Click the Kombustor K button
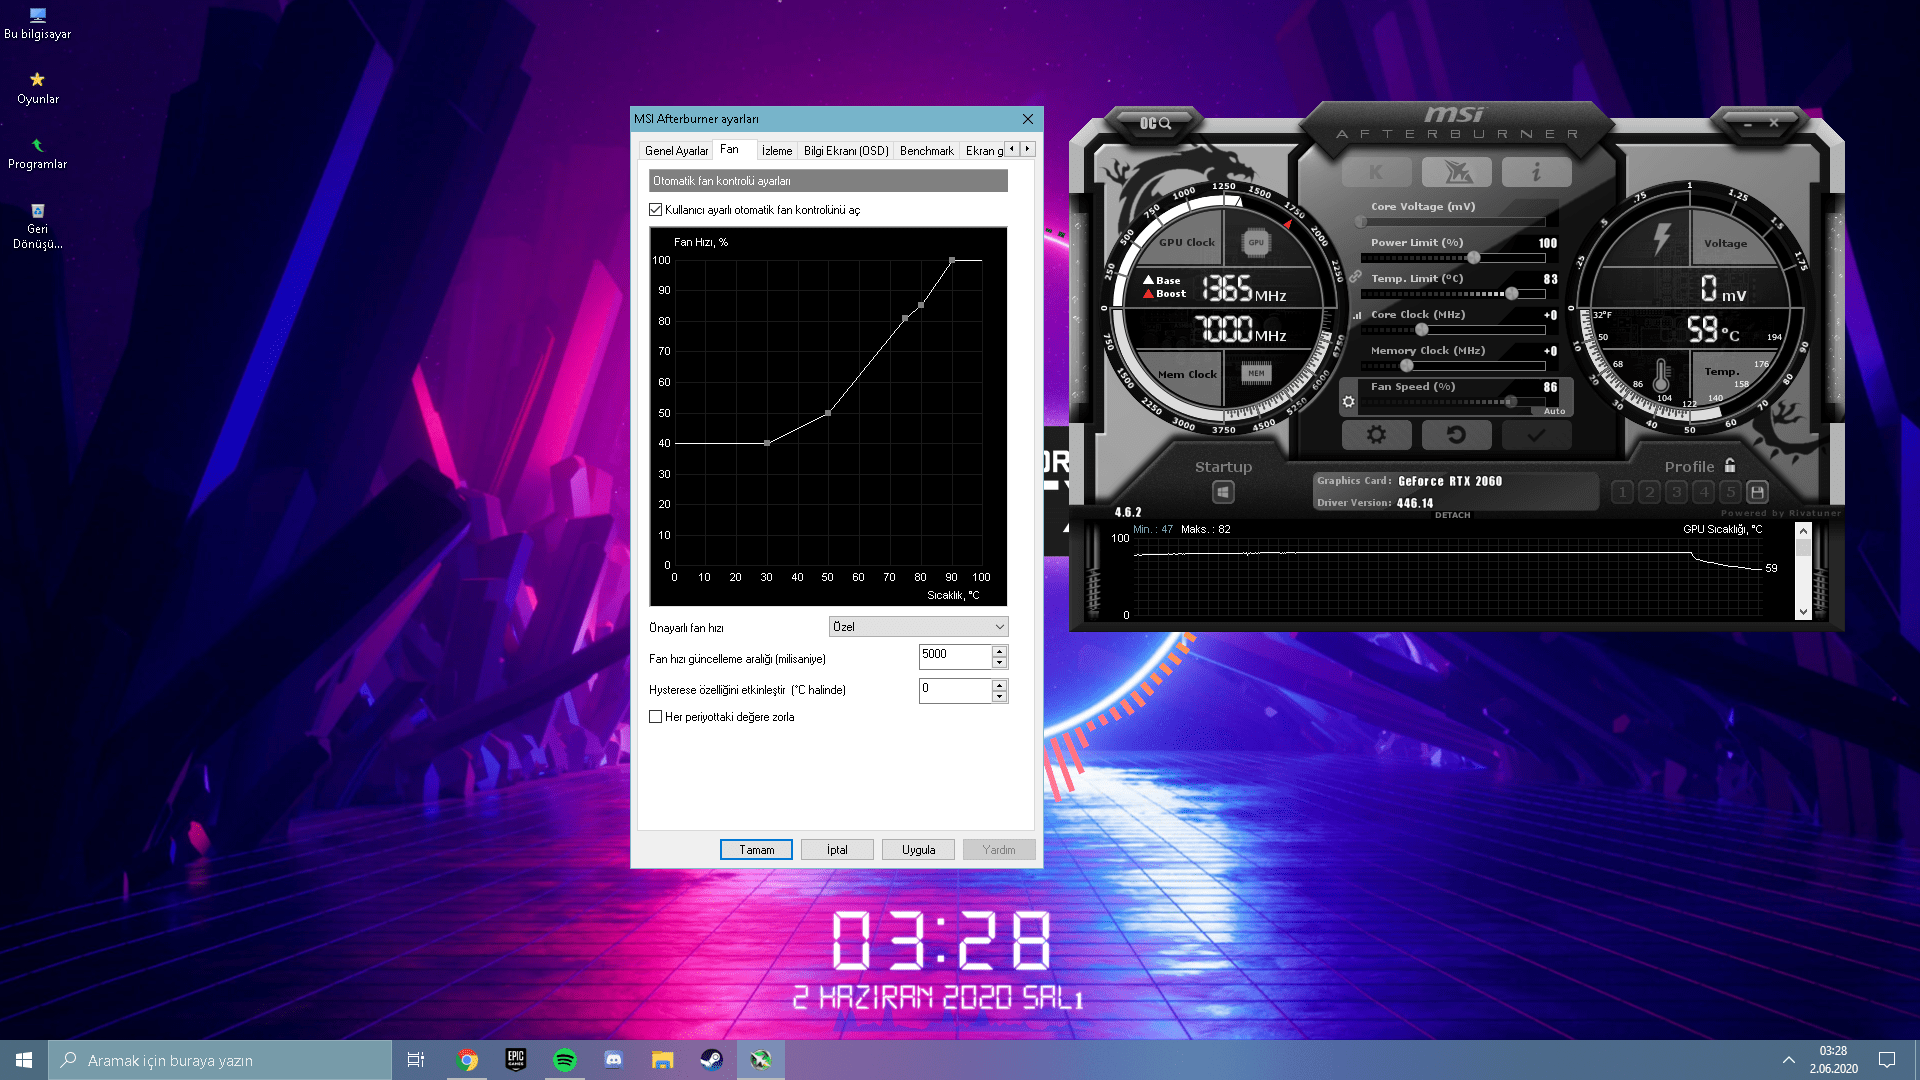This screenshot has height=1080, width=1920. click(x=1376, y=172)
